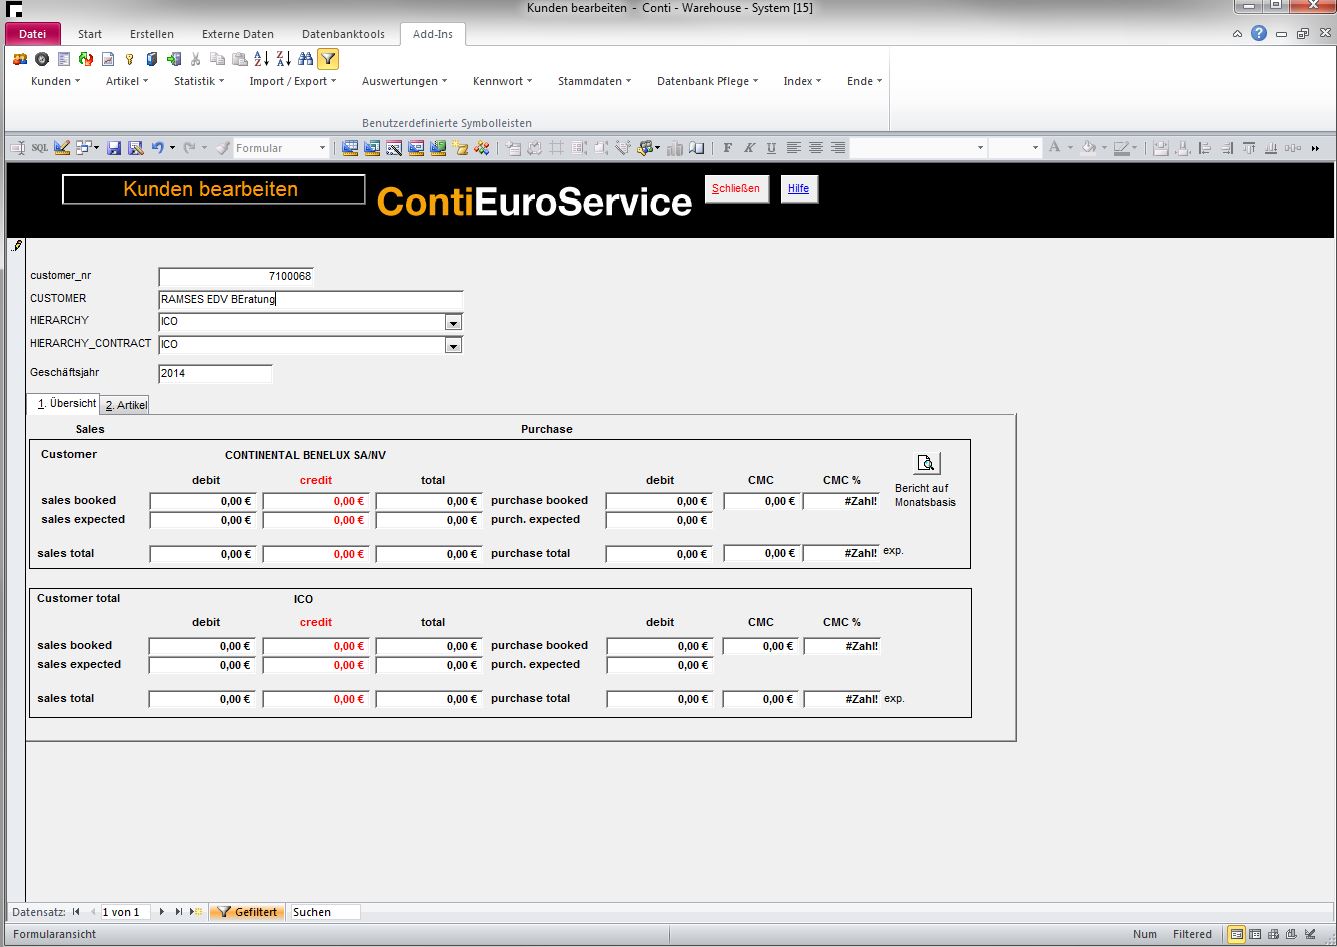The width and height of the screenshot is (1337, 947).
Task: Open Access help question mark icon
Action: click(1259, 33)
